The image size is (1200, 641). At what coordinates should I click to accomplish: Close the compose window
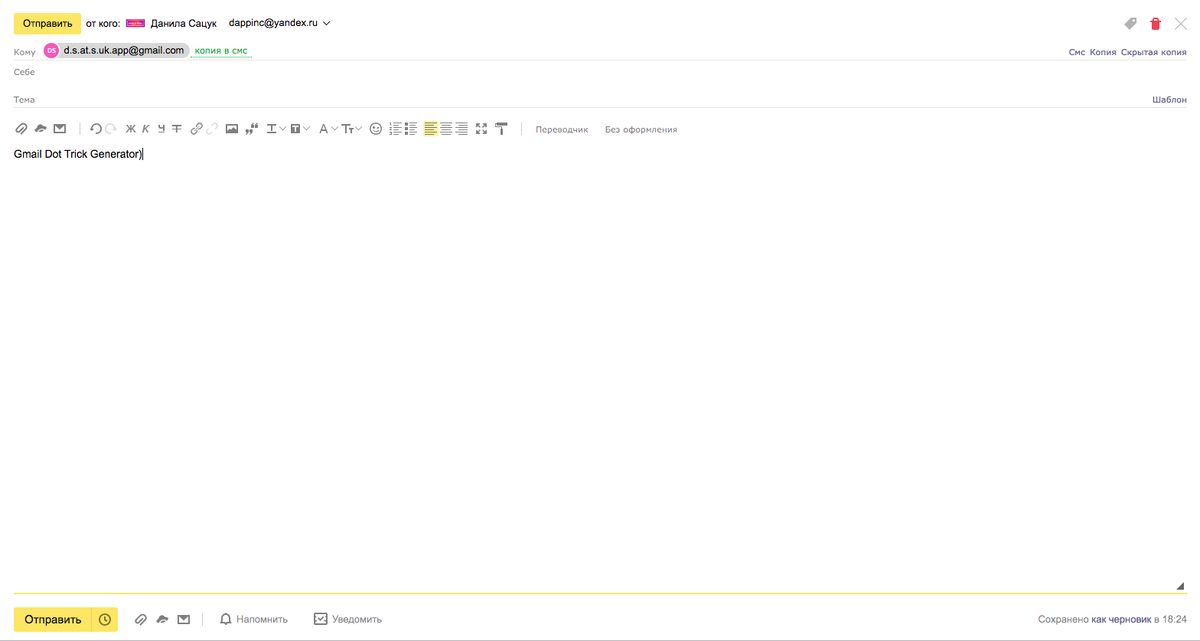[1181, 23]
